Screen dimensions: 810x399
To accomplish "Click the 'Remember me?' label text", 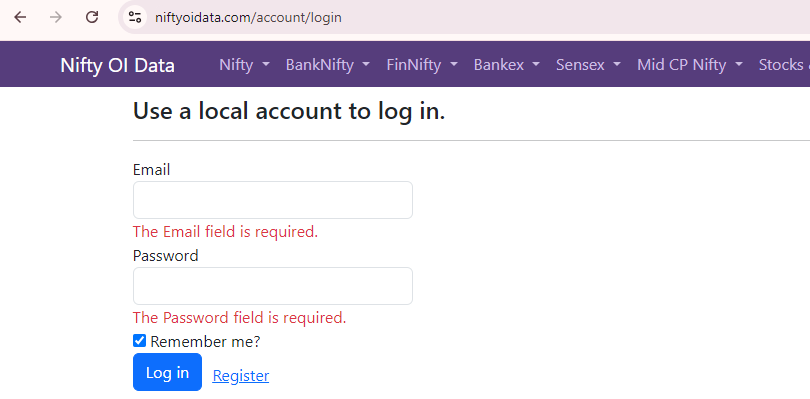I will 206,342.
